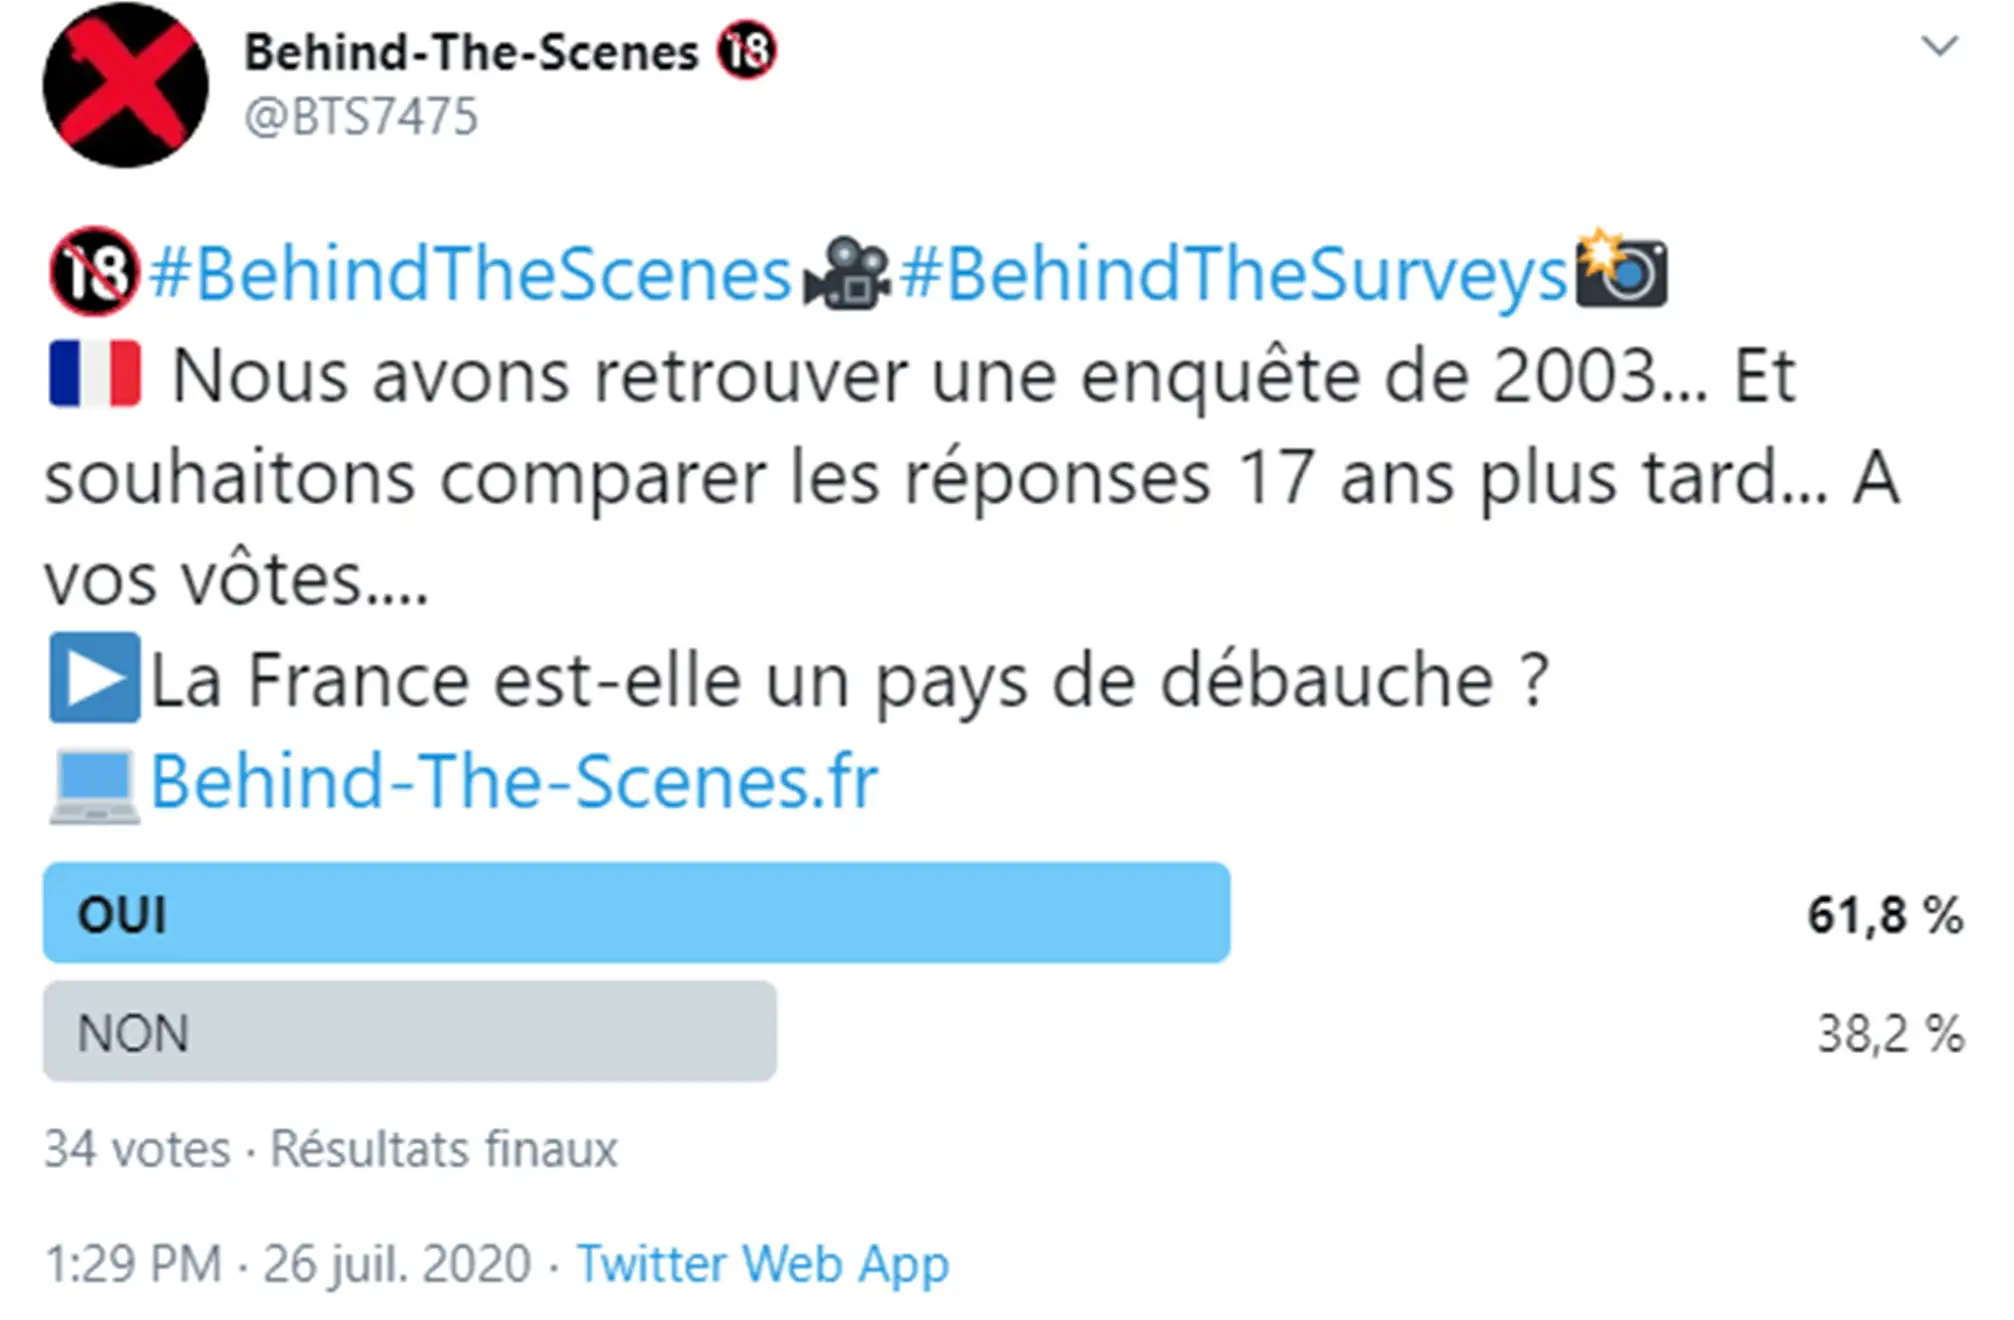
Task: Open the #BehindTheScenes hashtag
Action: click(x=470, y=274)
